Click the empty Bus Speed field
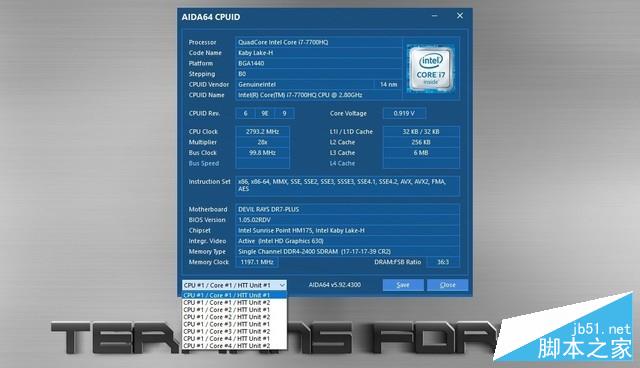Image resolution: width=640 pixels, height=368 pixels. 262,164
